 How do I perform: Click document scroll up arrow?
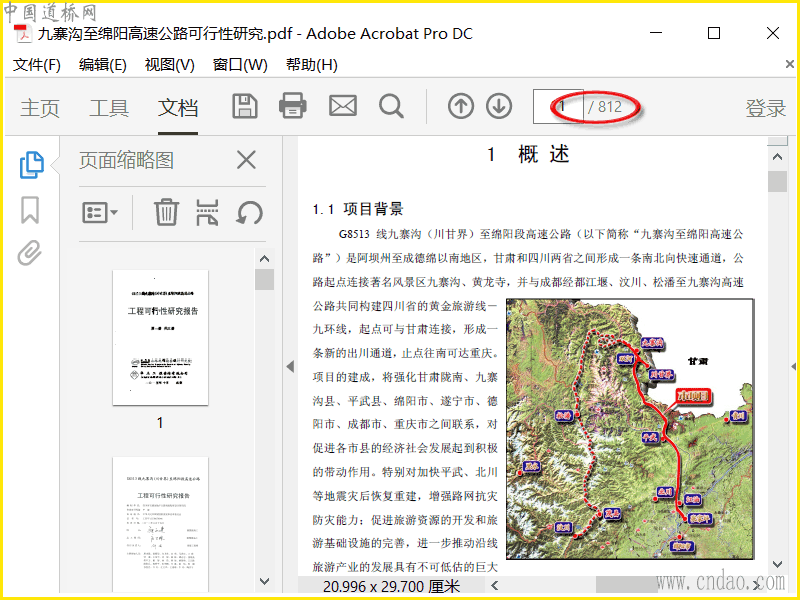(777, 157)
